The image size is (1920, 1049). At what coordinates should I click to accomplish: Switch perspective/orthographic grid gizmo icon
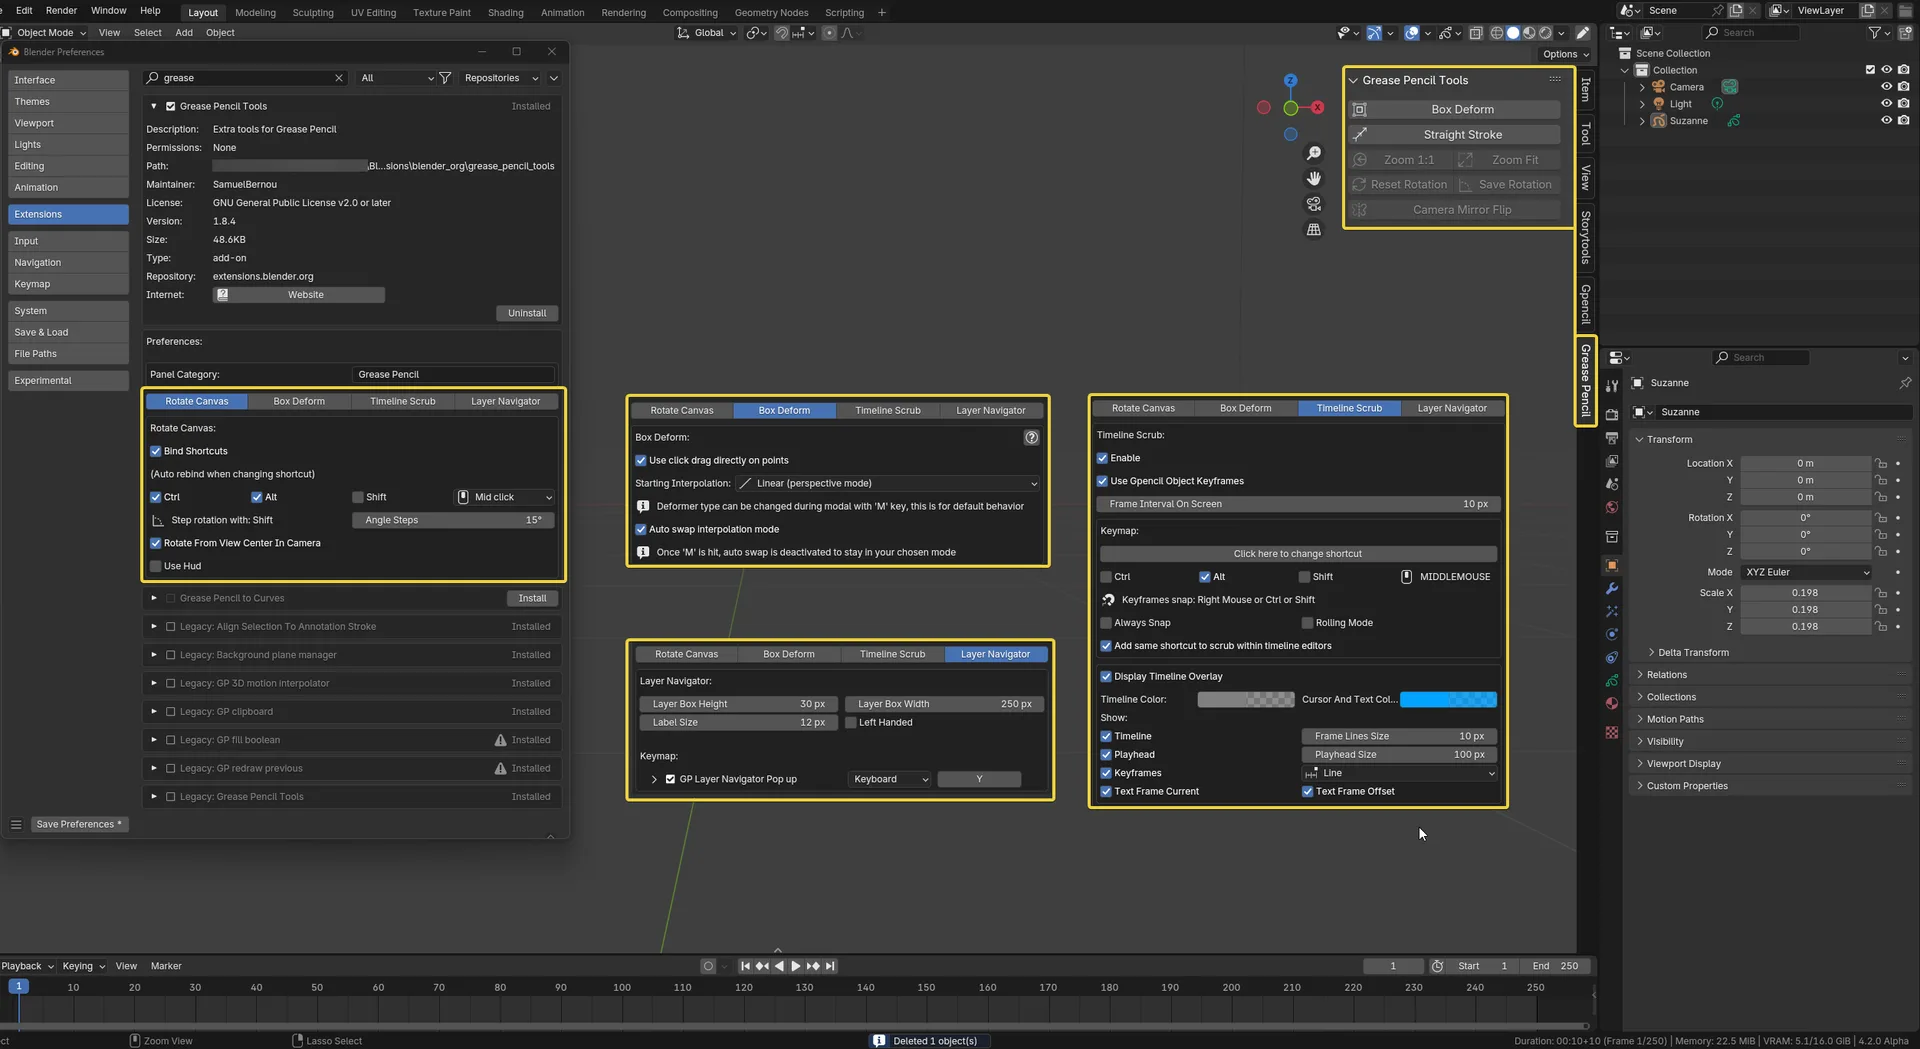click(x=1314, y=229)
